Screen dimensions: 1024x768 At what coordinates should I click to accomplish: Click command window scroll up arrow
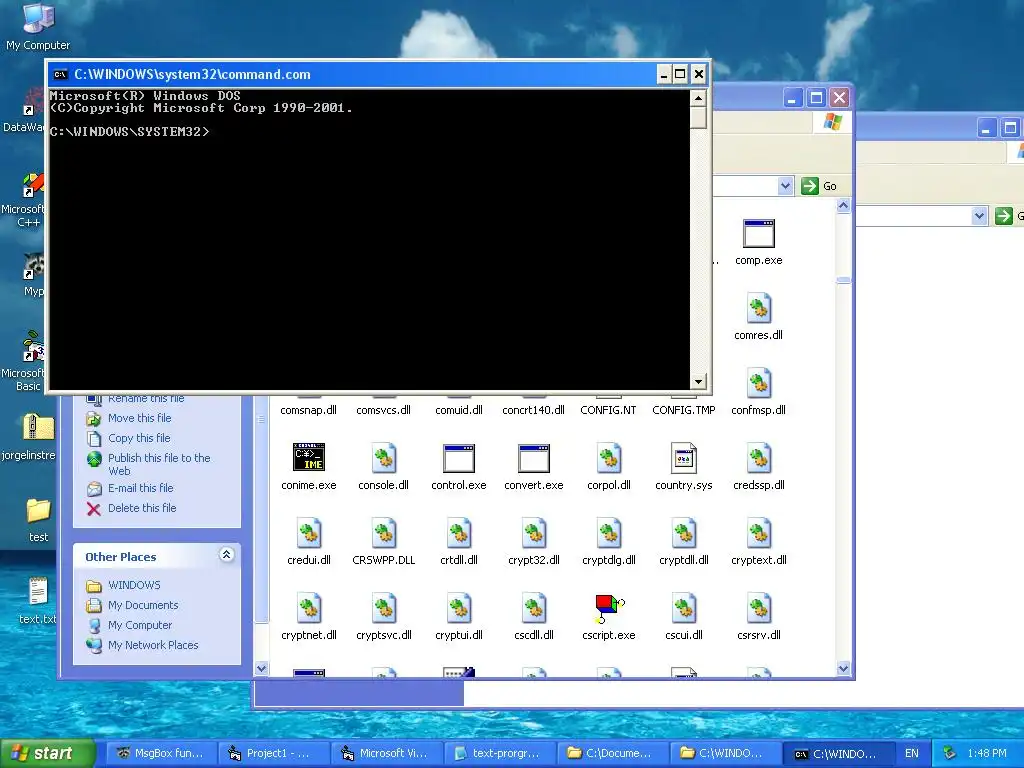(698, 99)
